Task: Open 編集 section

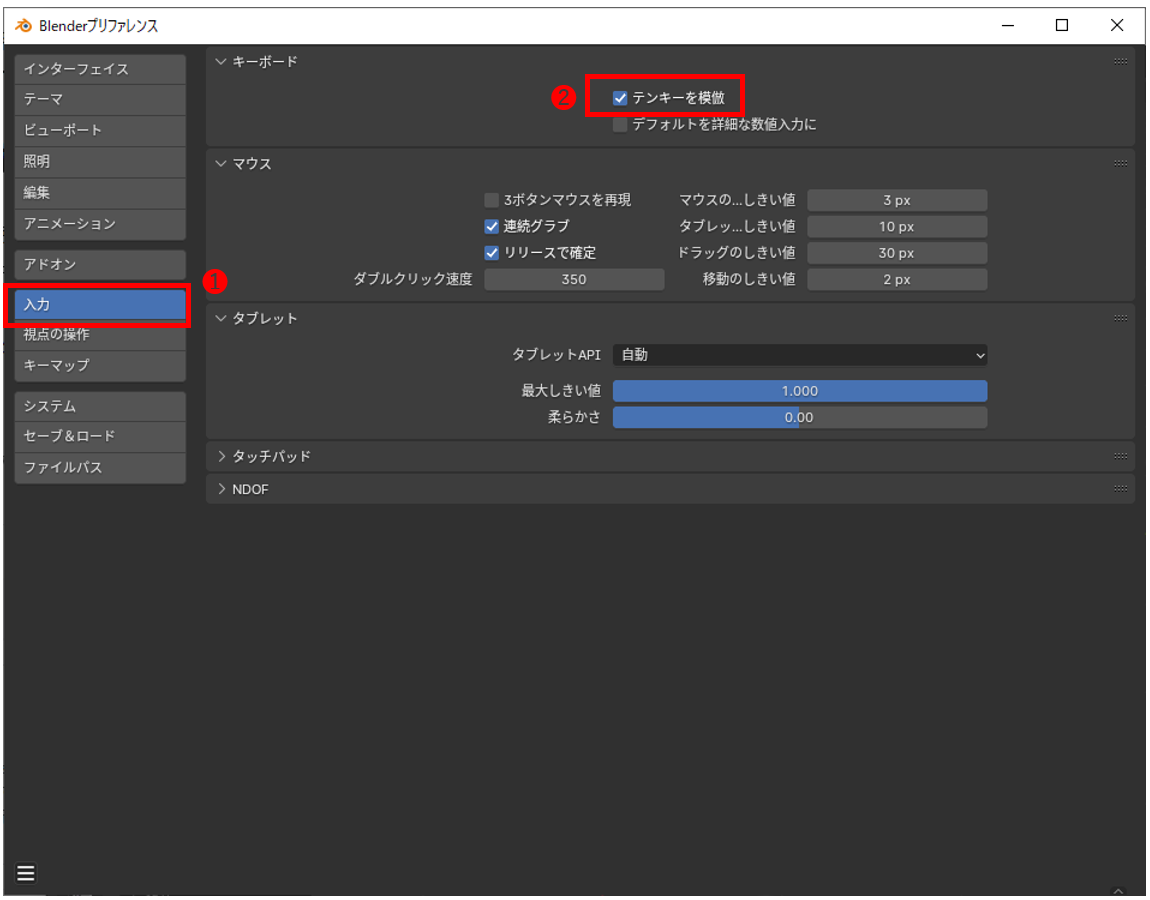Action: click(x=100, y=193)
